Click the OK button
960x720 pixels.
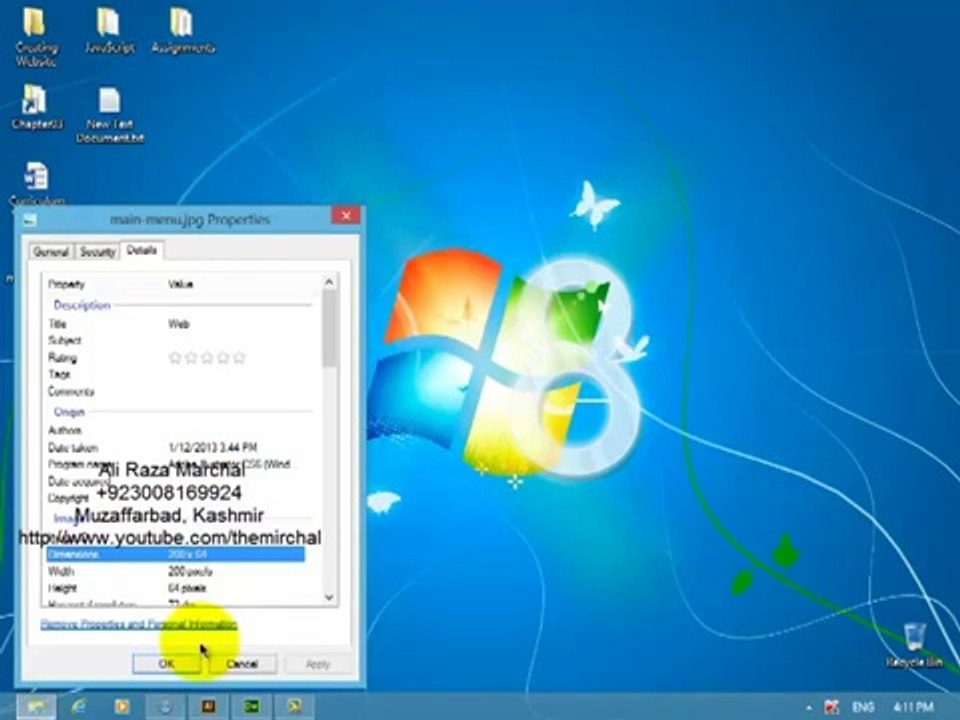coord(167,664)
